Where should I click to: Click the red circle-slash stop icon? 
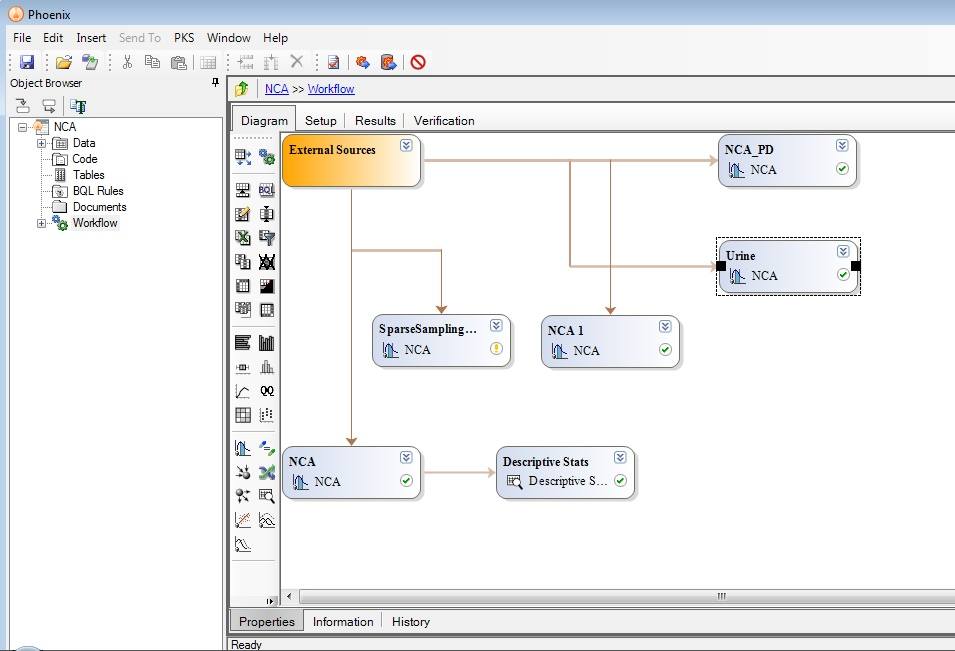coord(418,62)
